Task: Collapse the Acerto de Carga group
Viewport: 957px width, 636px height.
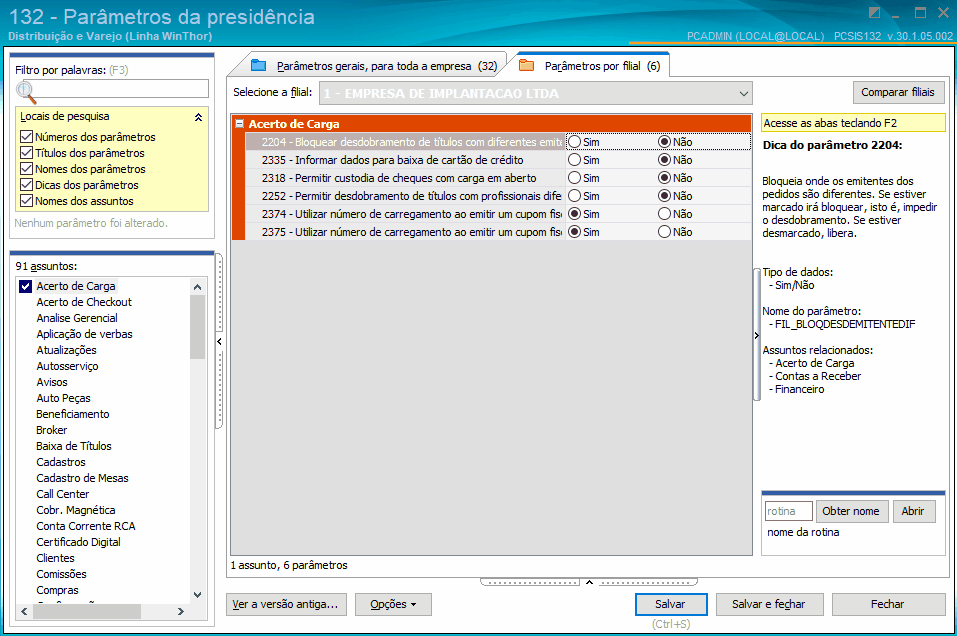Action: (240, 124)
